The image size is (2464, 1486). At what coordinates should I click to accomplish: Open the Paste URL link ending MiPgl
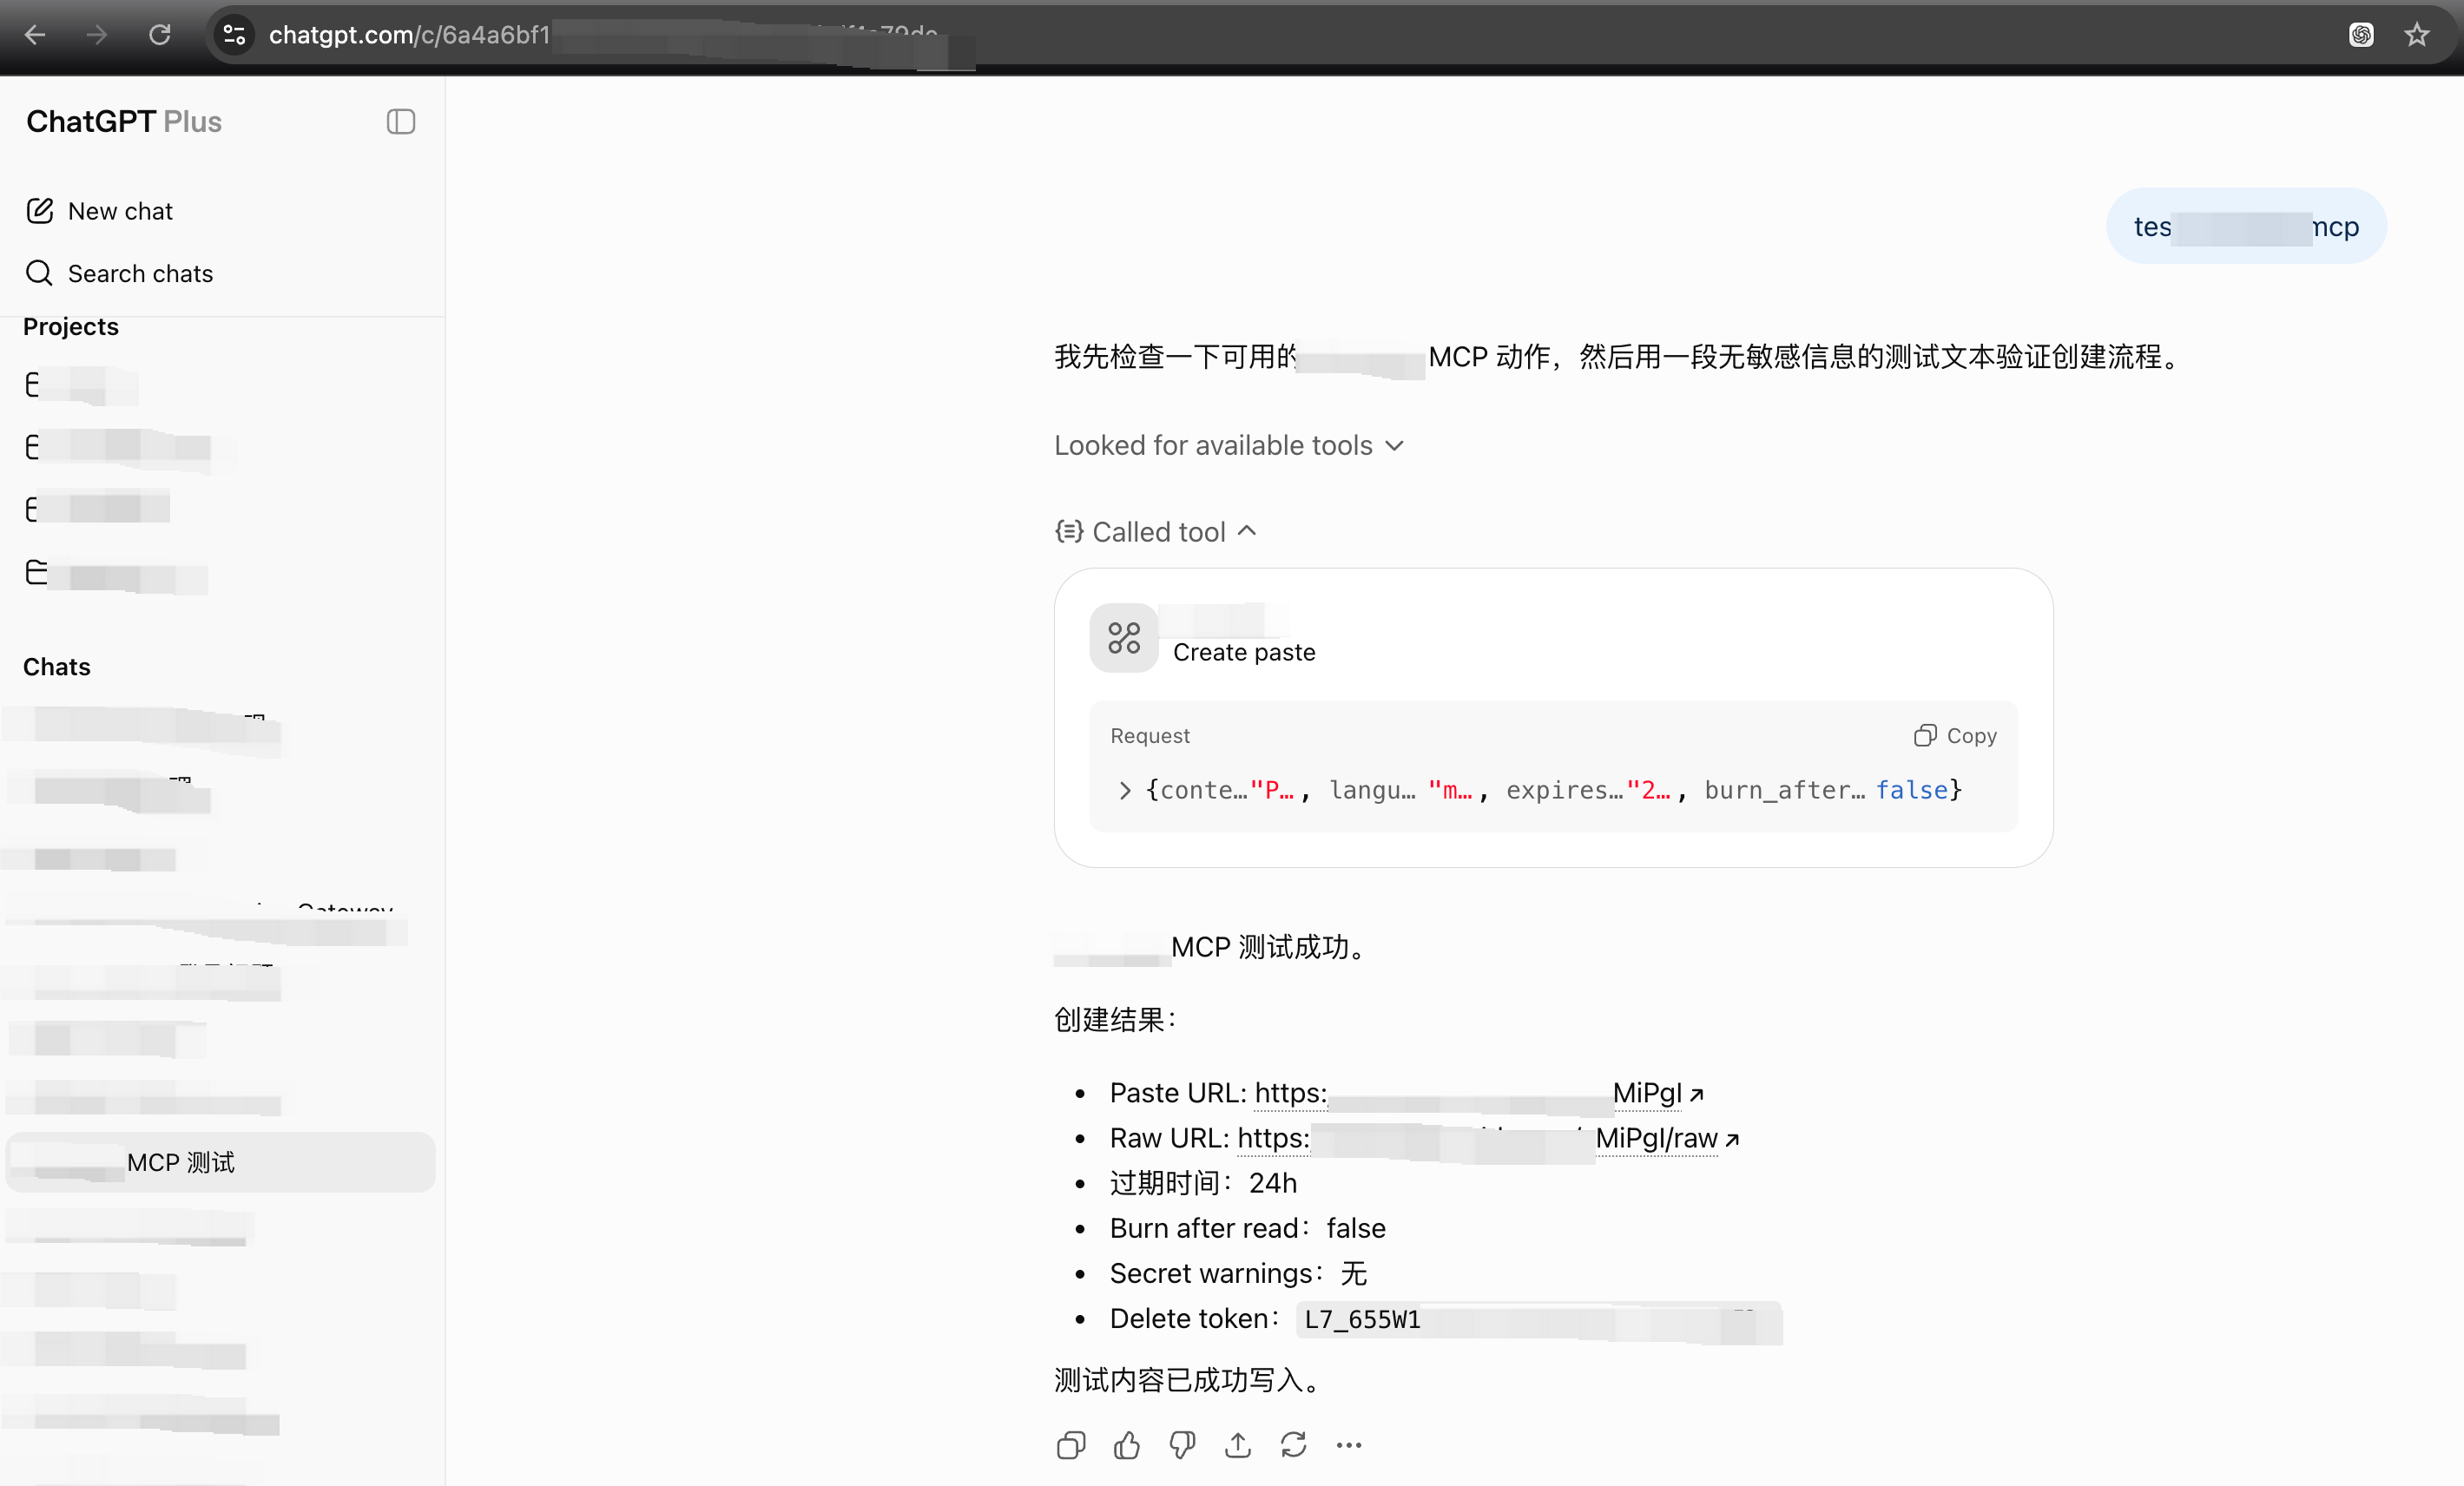pos(1480,1093)
